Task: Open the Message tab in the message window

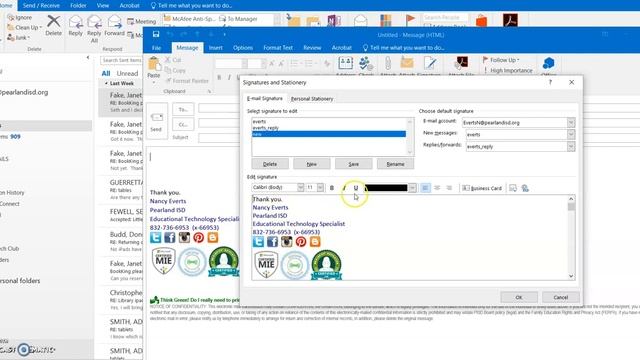Action: [187, 48]
